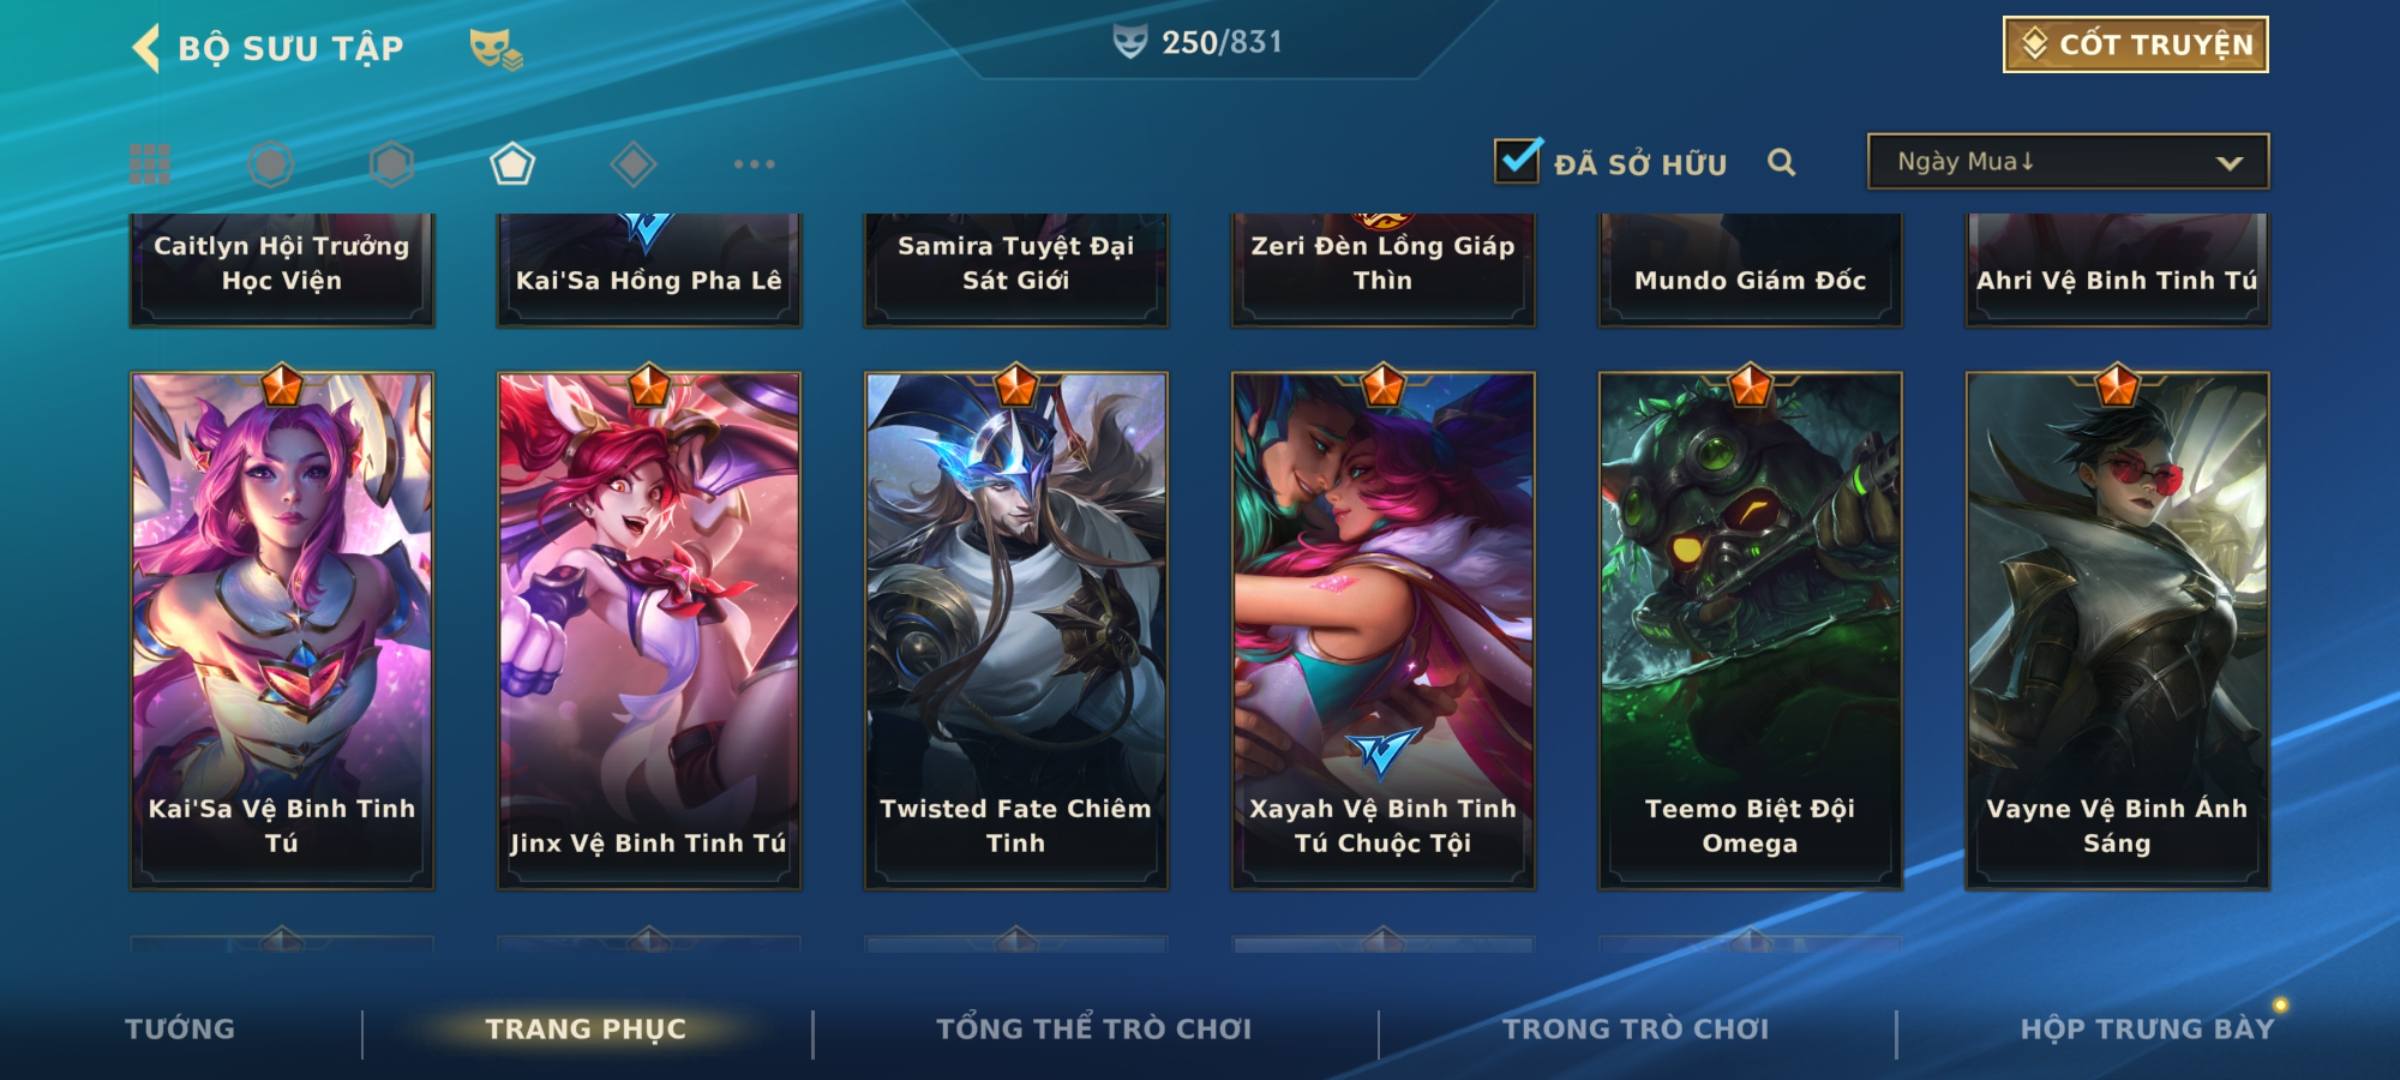2400x1080 pixels.
Task: Select the circular-gem rarity filter icon
Action: pyautogui.click(x=271, y=164)
